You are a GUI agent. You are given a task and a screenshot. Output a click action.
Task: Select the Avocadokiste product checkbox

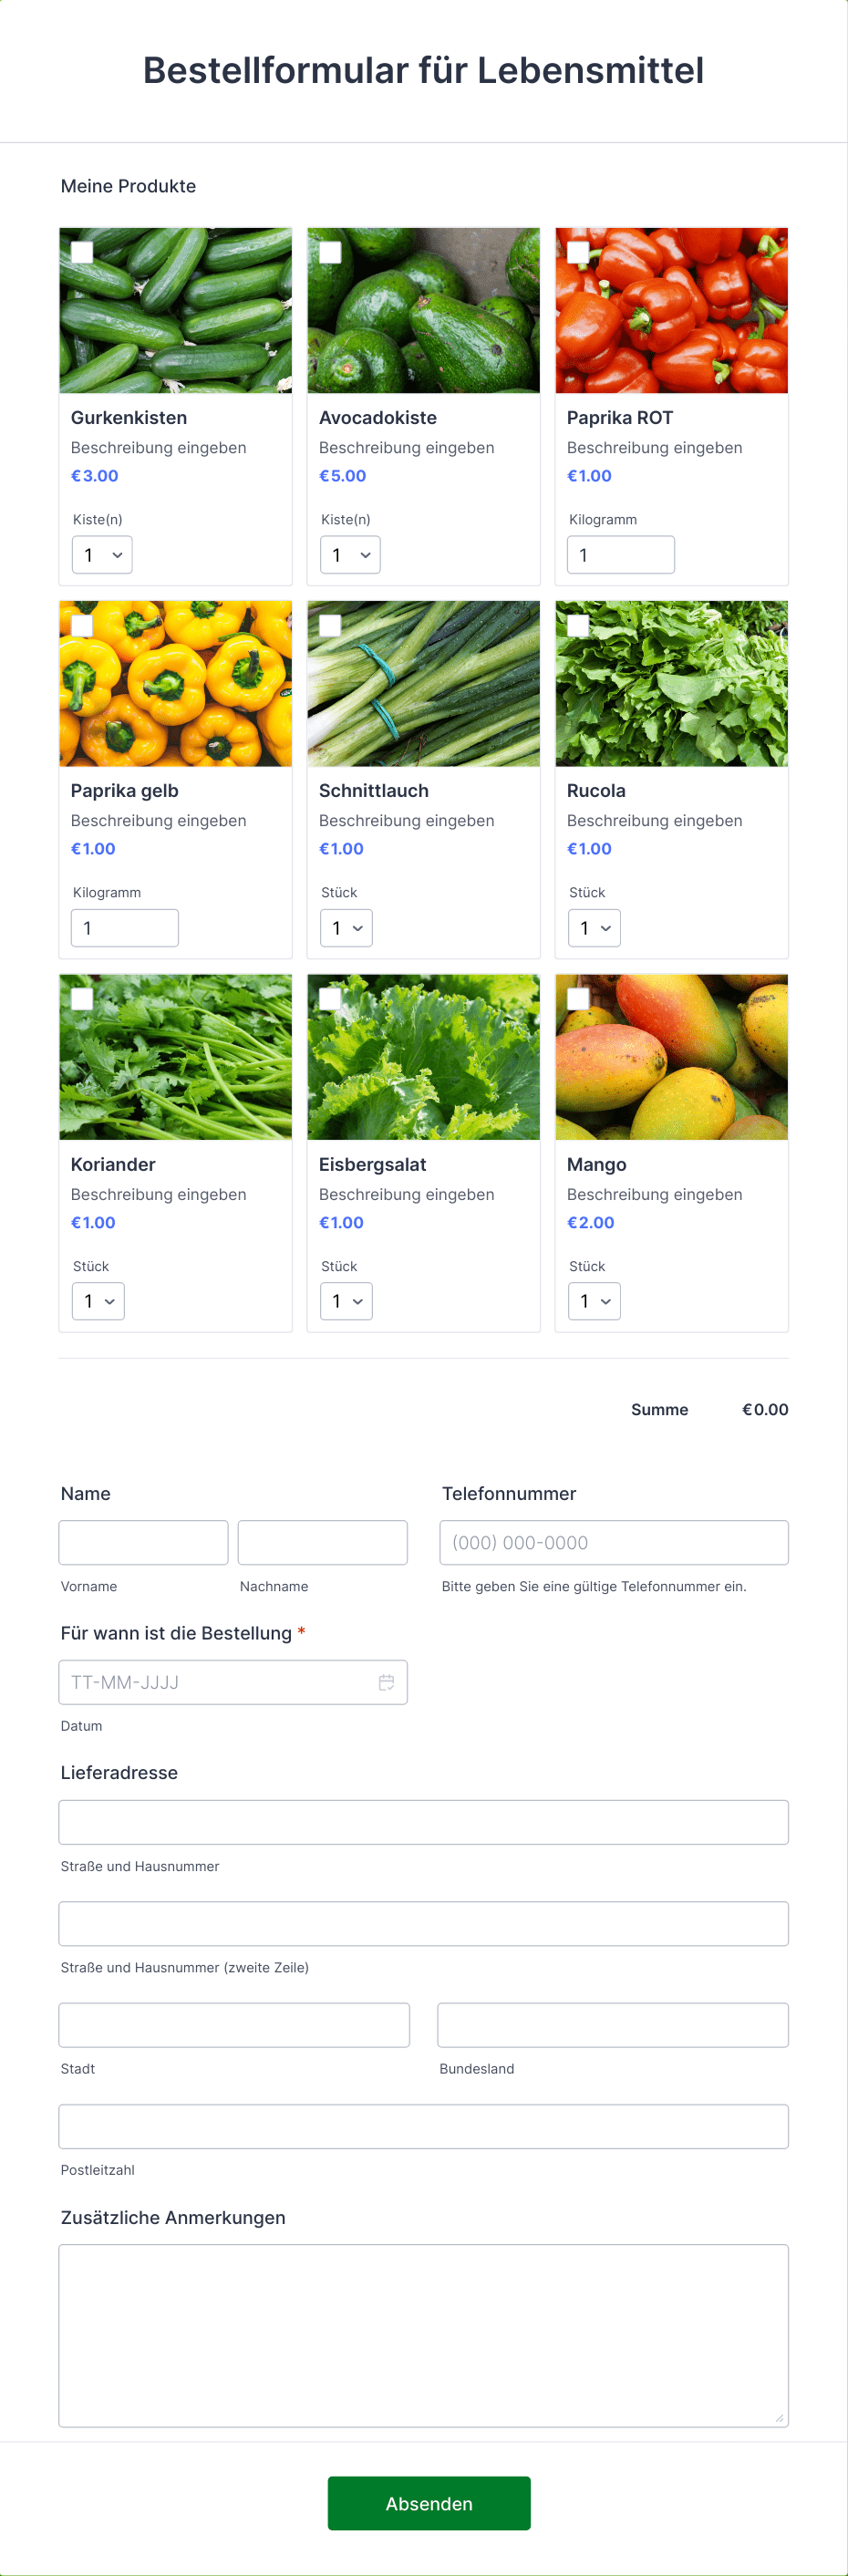click(330, 252)
